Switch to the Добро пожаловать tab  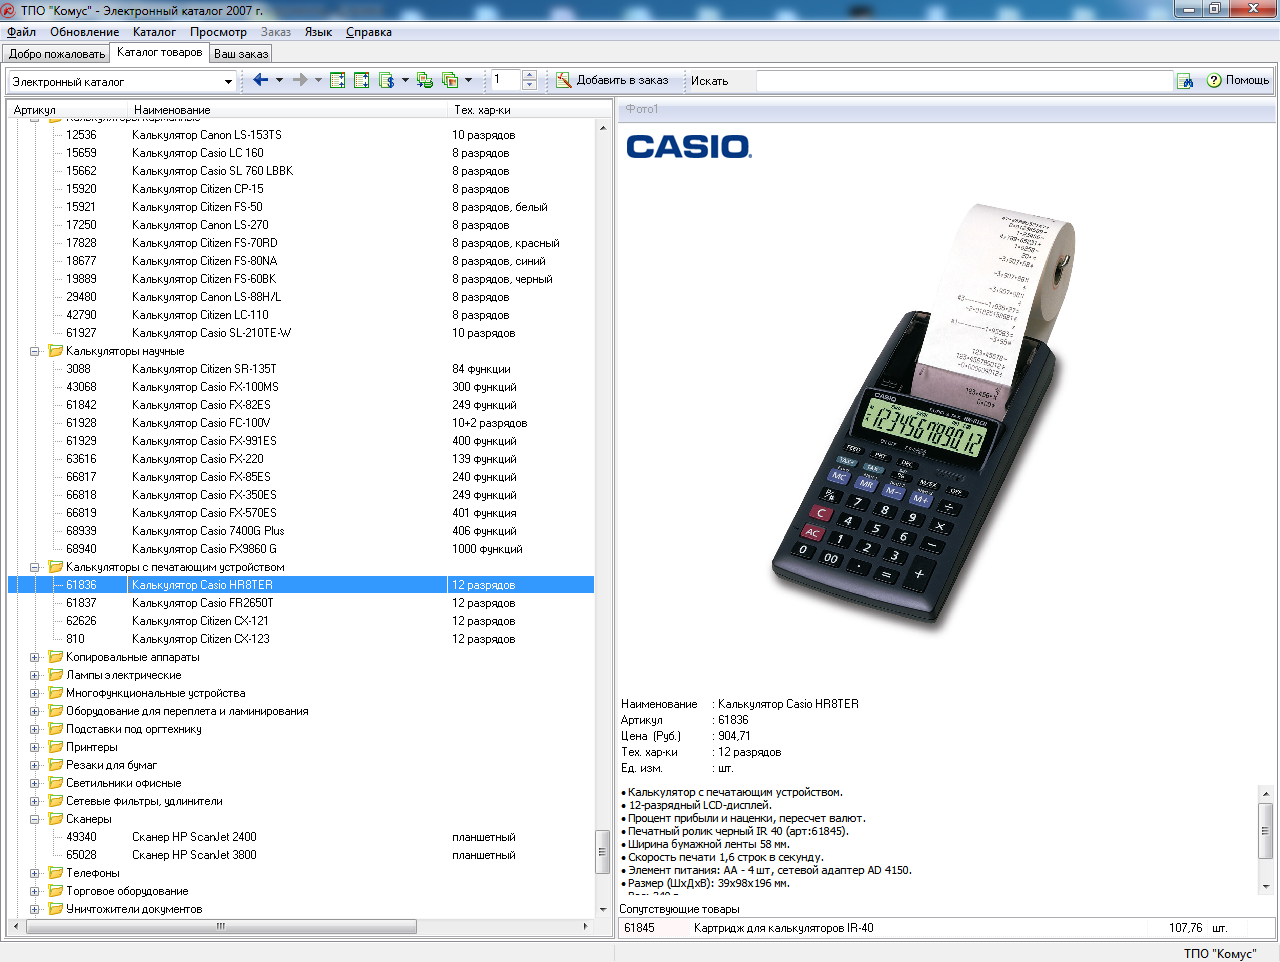(x=57, y=54)
